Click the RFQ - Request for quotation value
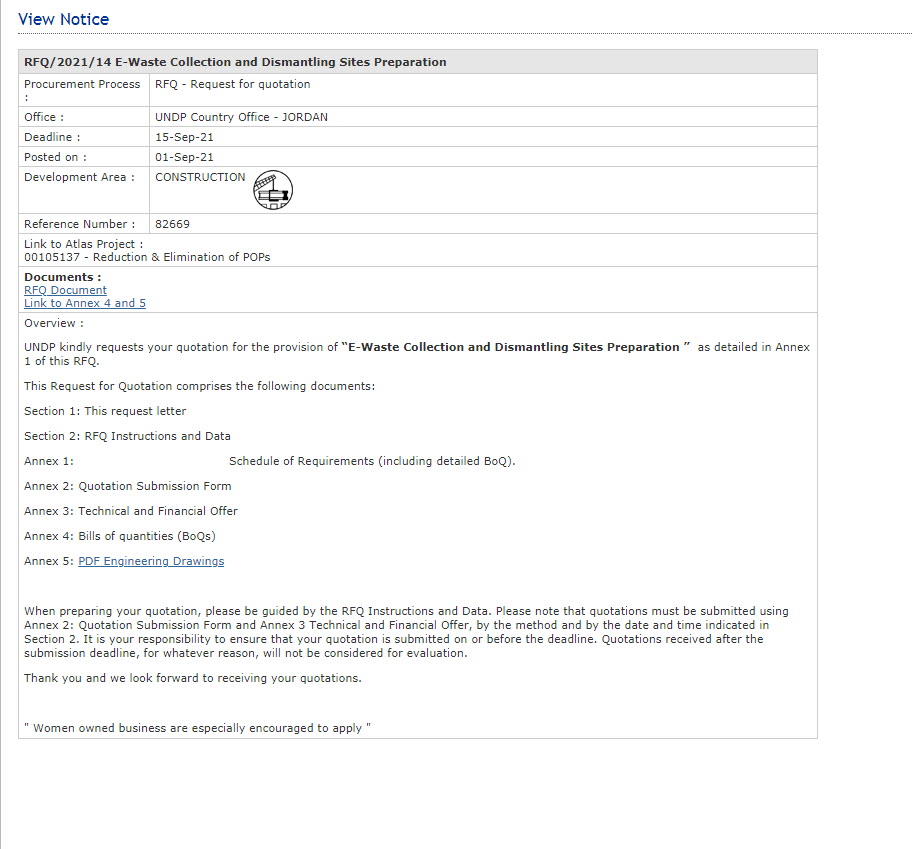This screenshot has width=913, height=849. tap(232, 84)
